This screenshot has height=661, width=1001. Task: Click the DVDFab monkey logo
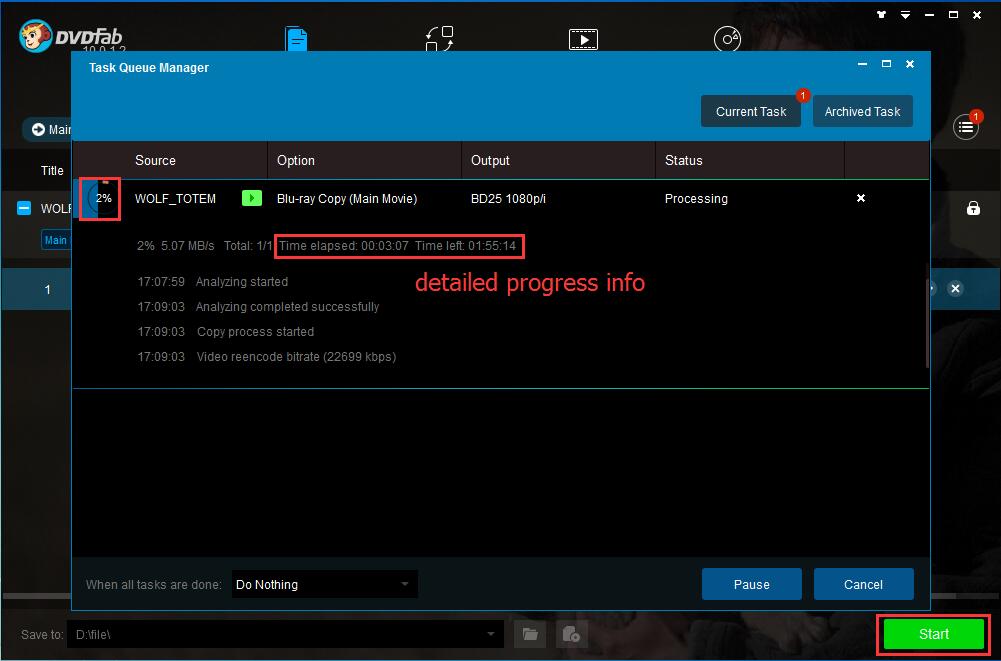coord(36,36)
